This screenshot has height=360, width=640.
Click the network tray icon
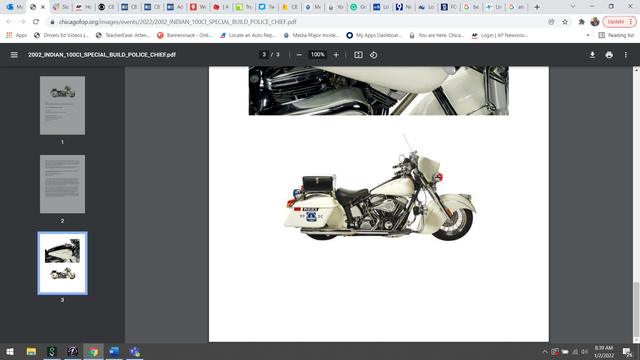pos(575,351)
